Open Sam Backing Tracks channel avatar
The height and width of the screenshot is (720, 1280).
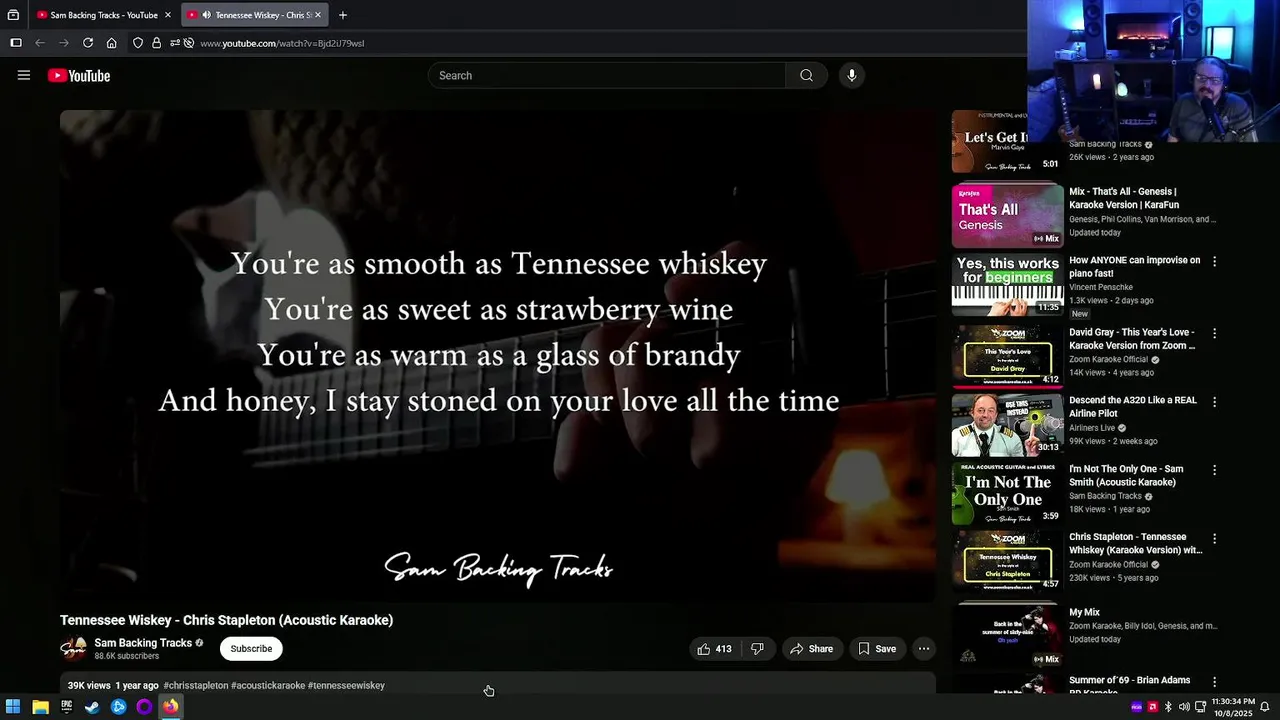pyautogui.click(x=73, y=649)
